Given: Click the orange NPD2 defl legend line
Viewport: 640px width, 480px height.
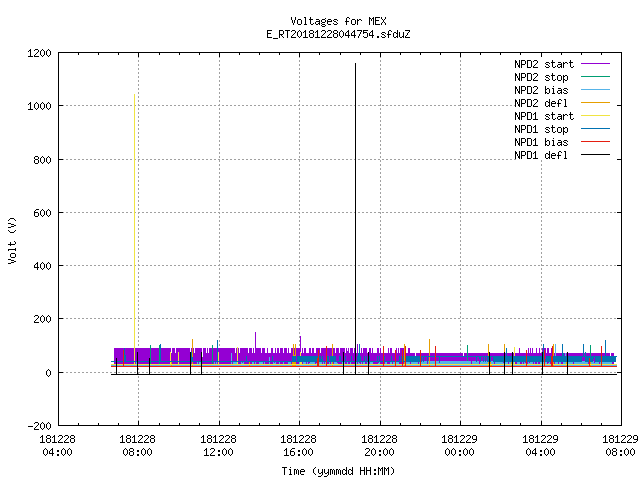Looking at the screenshot, I should point(596,103).
